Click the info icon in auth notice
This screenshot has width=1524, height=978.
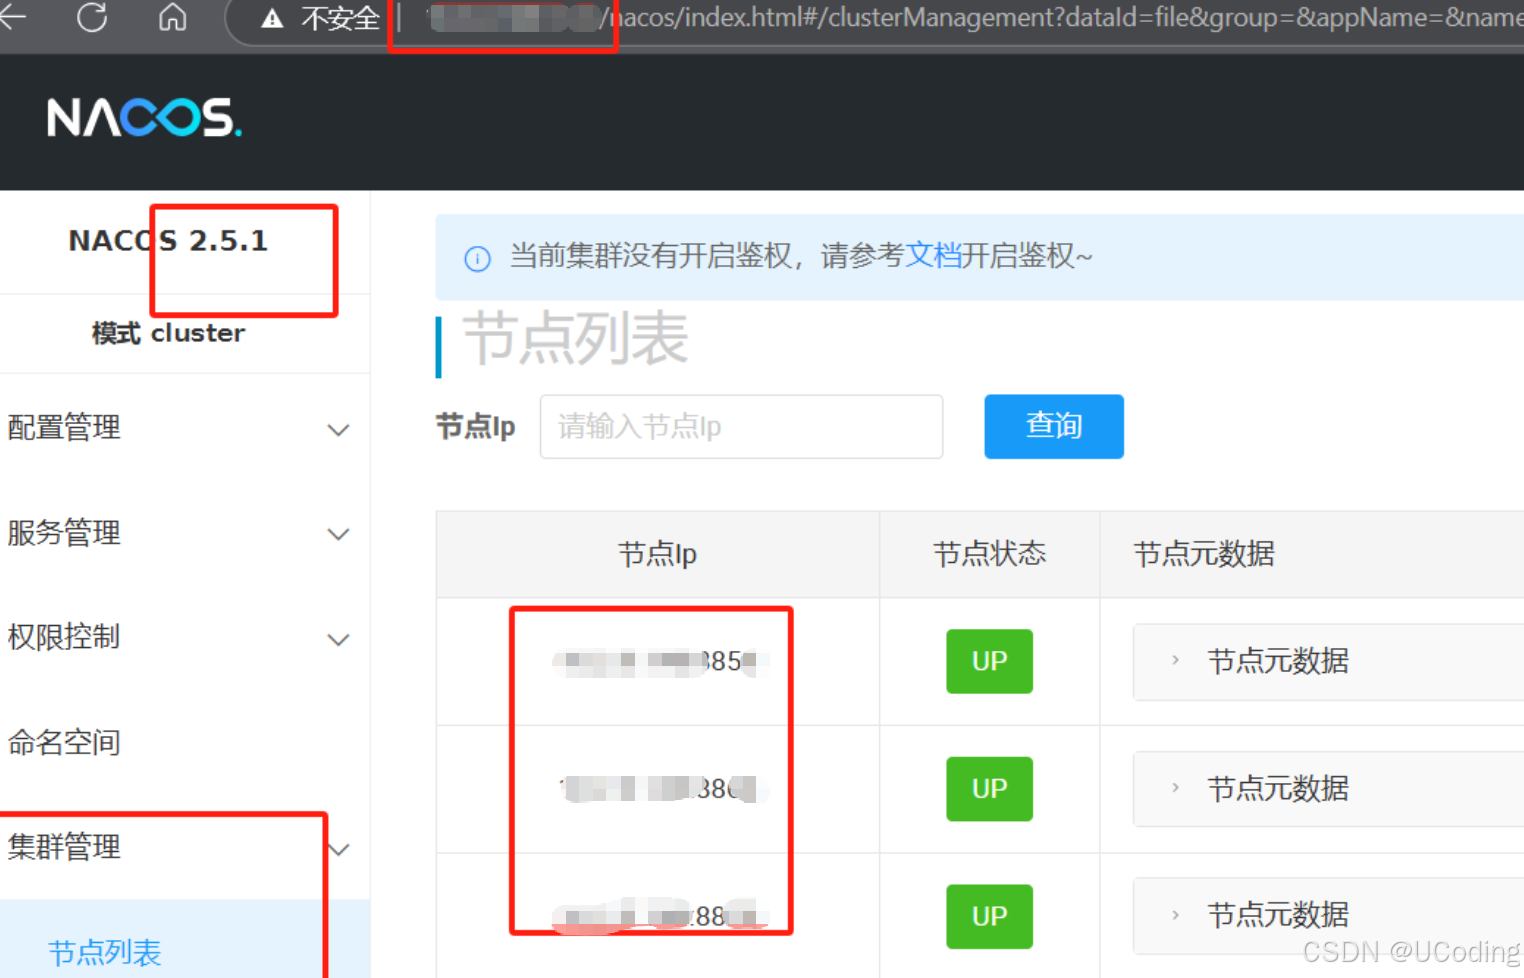click(478, 259)
